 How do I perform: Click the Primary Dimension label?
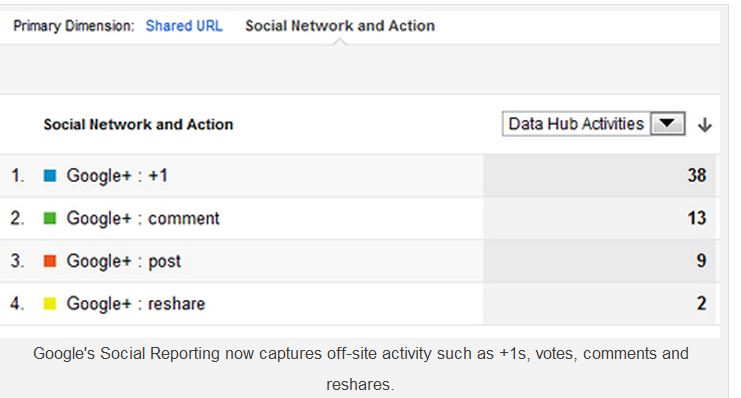(74, 26)
